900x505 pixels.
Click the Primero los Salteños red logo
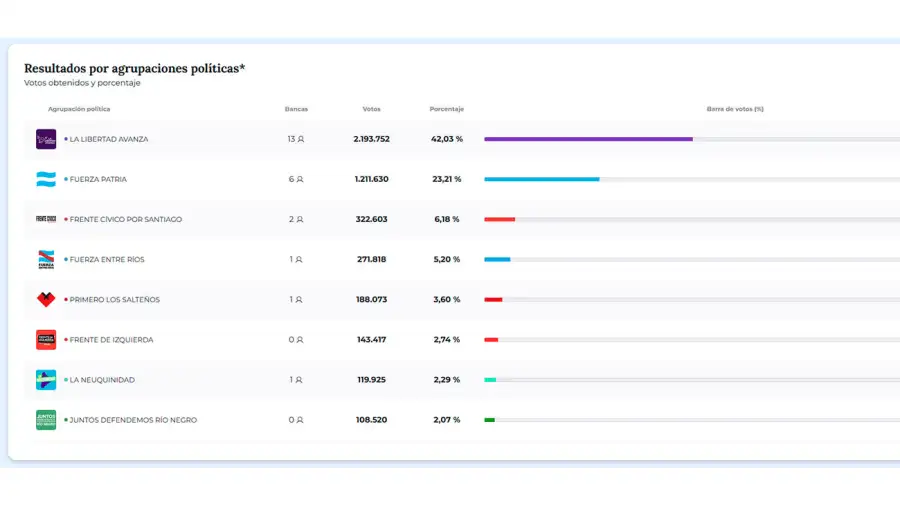(46, 299)
